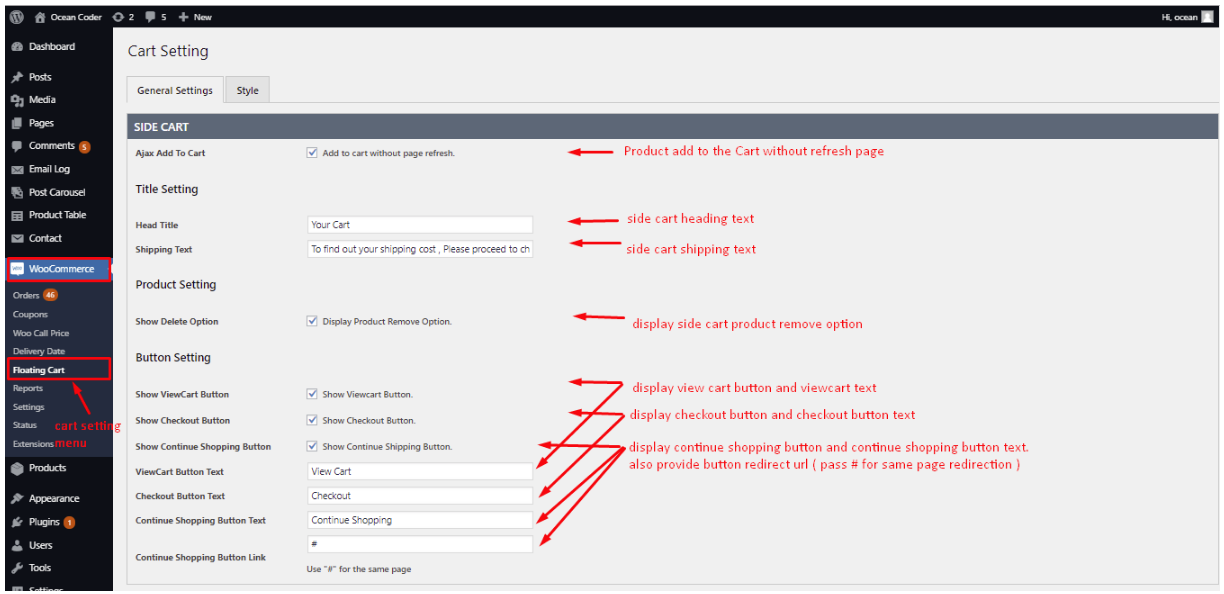Click the Shipping Text input field
The height and width of the screenshot is (594, 1224).
tap(420, 249)
